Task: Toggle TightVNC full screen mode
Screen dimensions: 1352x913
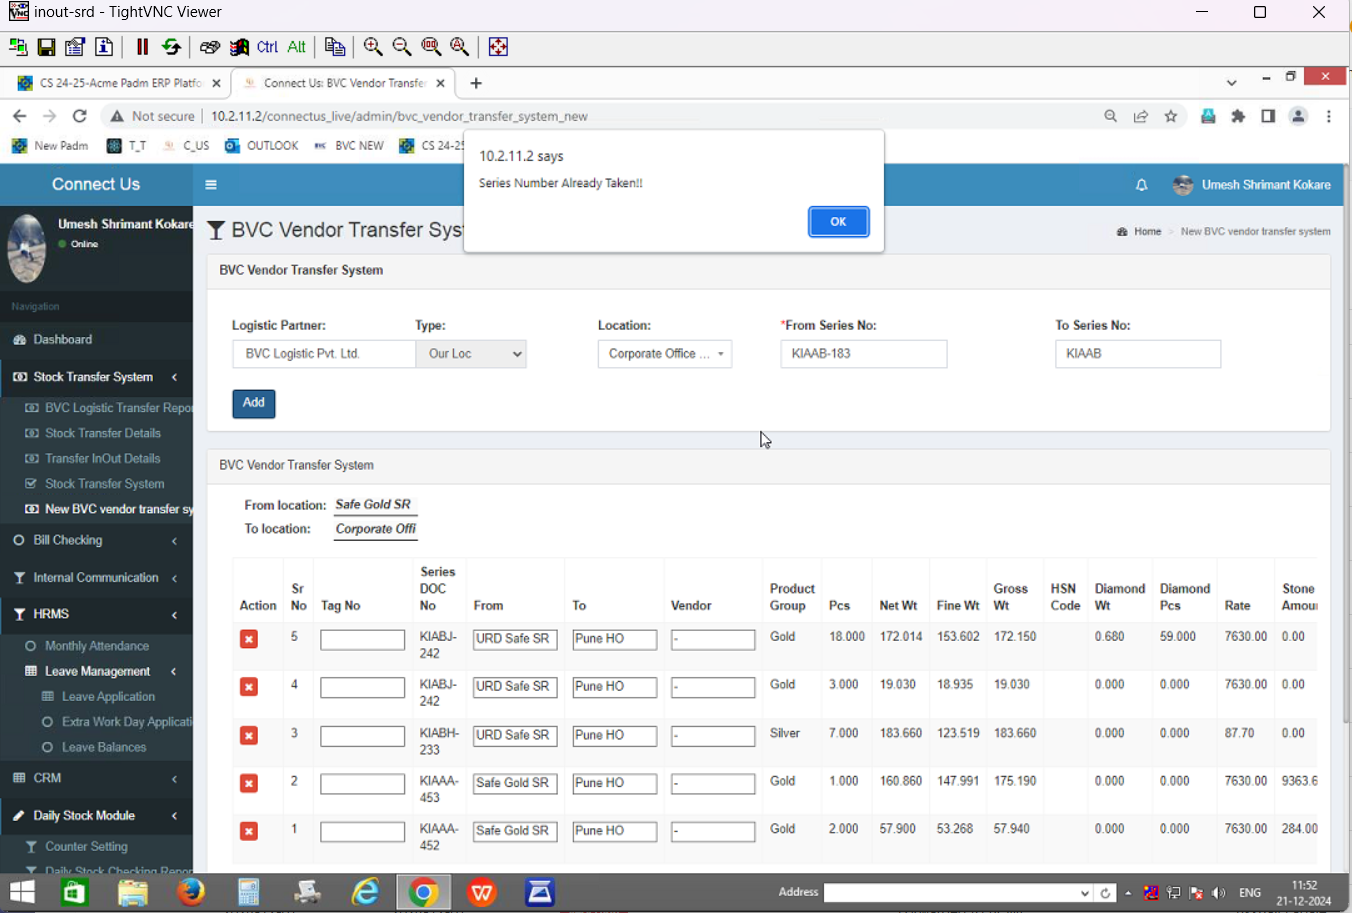Action: pos(498,47)
